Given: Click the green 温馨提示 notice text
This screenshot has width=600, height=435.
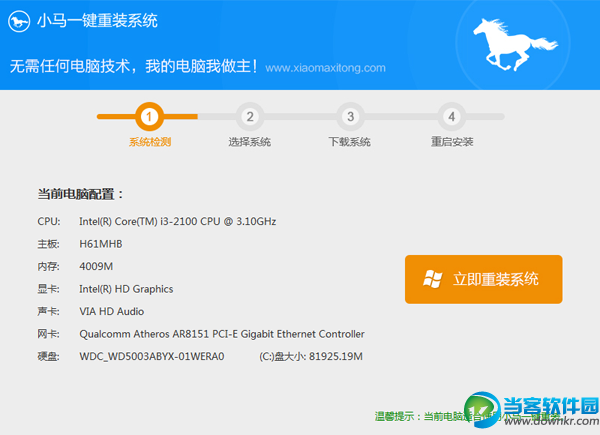Looking at the screenshot, I should pyautogui.click(x=467, y=416).
